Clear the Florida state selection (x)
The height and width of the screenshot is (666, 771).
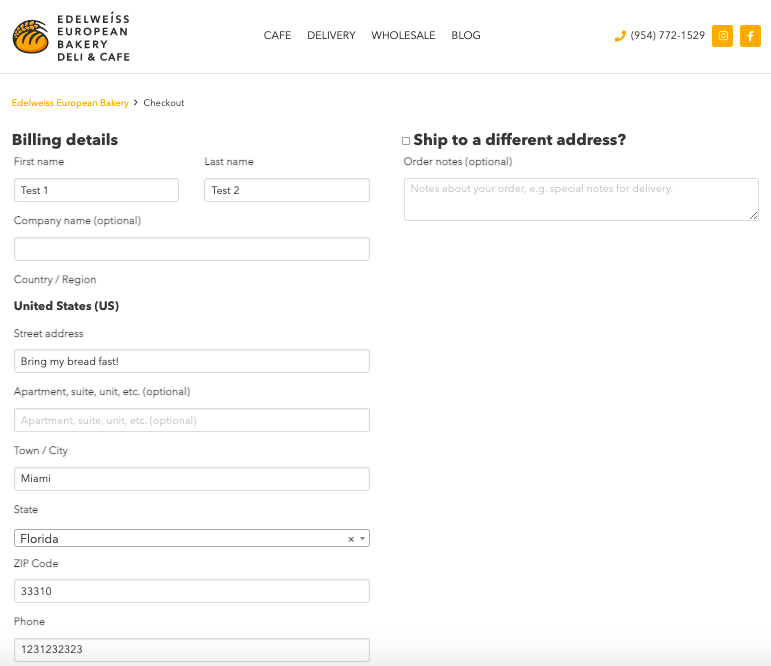[x=351, y=539]
